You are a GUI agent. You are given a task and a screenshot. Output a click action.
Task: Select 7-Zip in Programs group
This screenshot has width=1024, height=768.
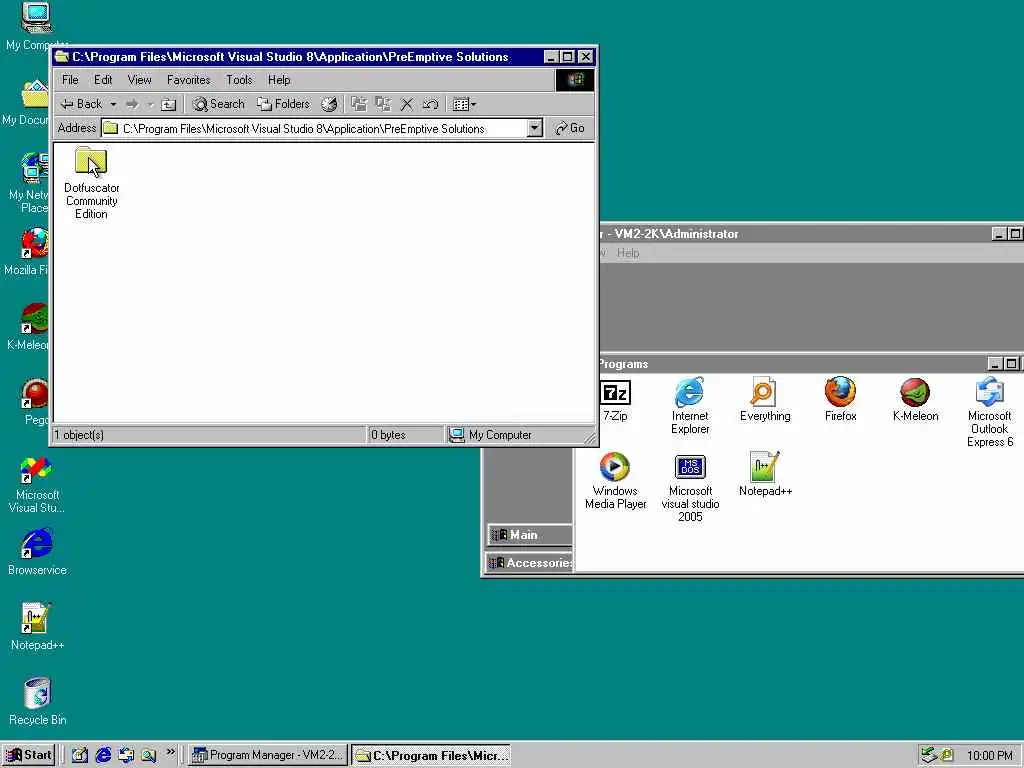coord(615,400)
